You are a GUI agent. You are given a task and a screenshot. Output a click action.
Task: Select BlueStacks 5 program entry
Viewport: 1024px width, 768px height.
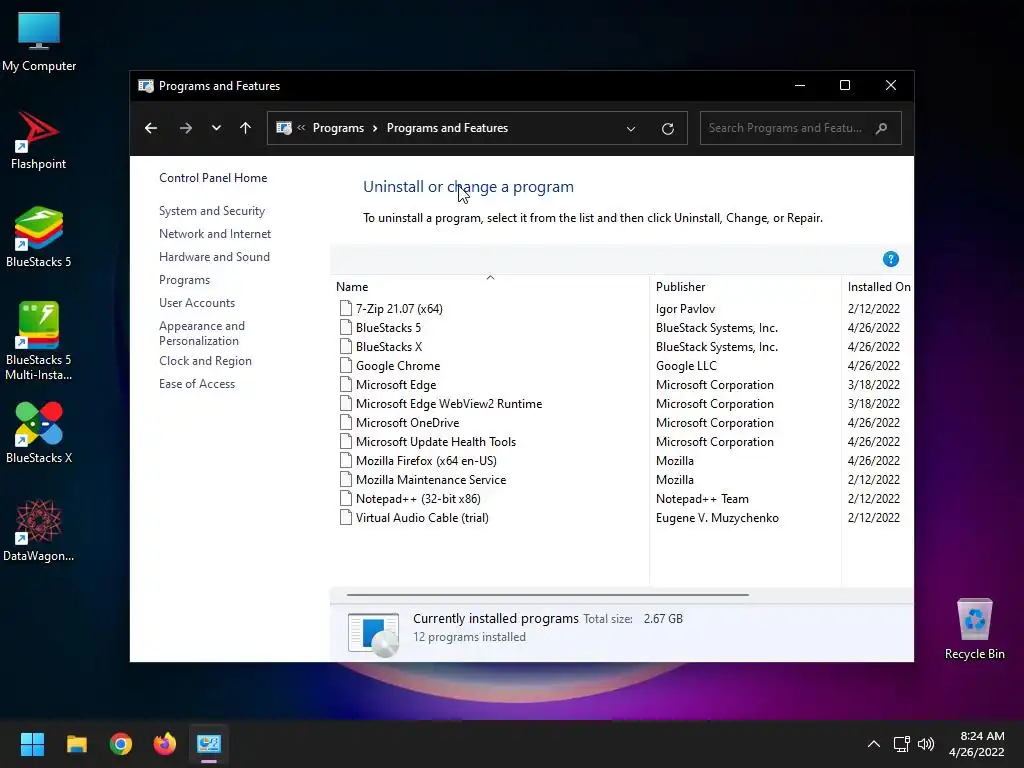(x=389, y=328)
